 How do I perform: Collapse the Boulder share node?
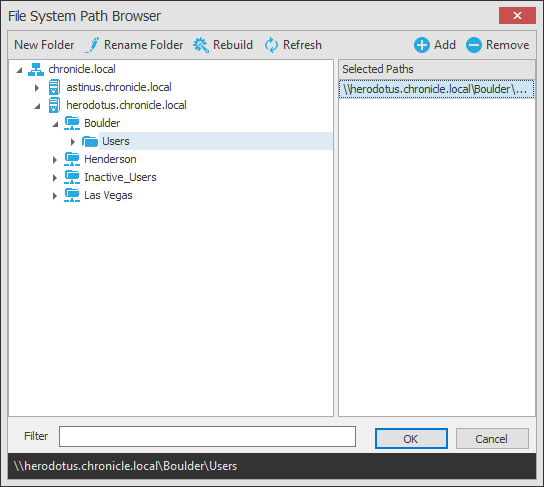point(55,124)
